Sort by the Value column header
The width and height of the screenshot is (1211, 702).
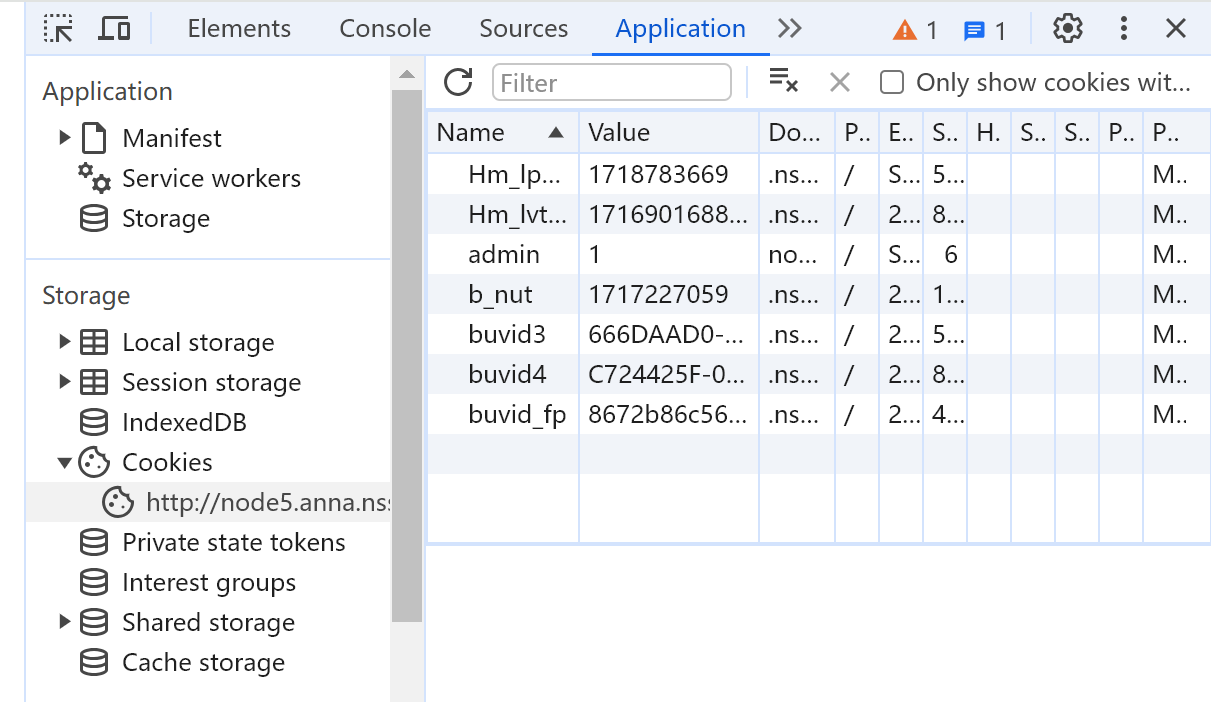point(669,132)
